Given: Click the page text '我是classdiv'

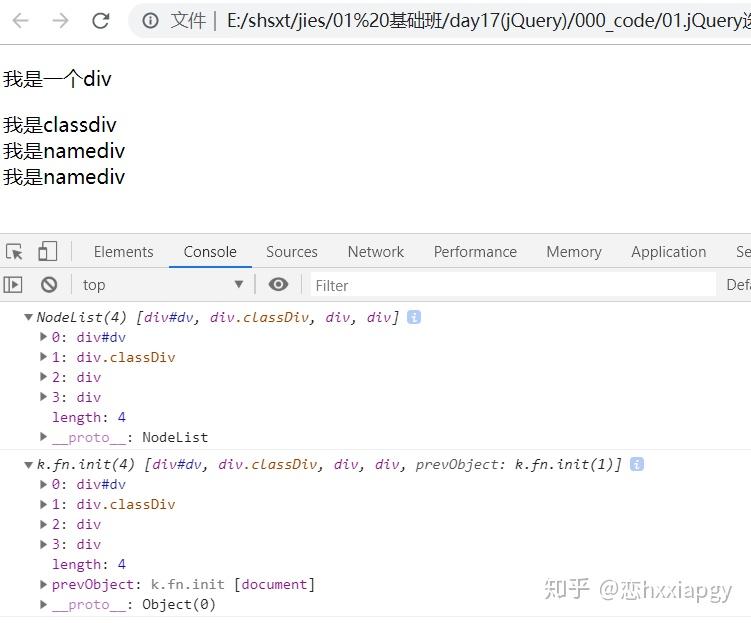Looking at the screenshot, I should 59,125.
